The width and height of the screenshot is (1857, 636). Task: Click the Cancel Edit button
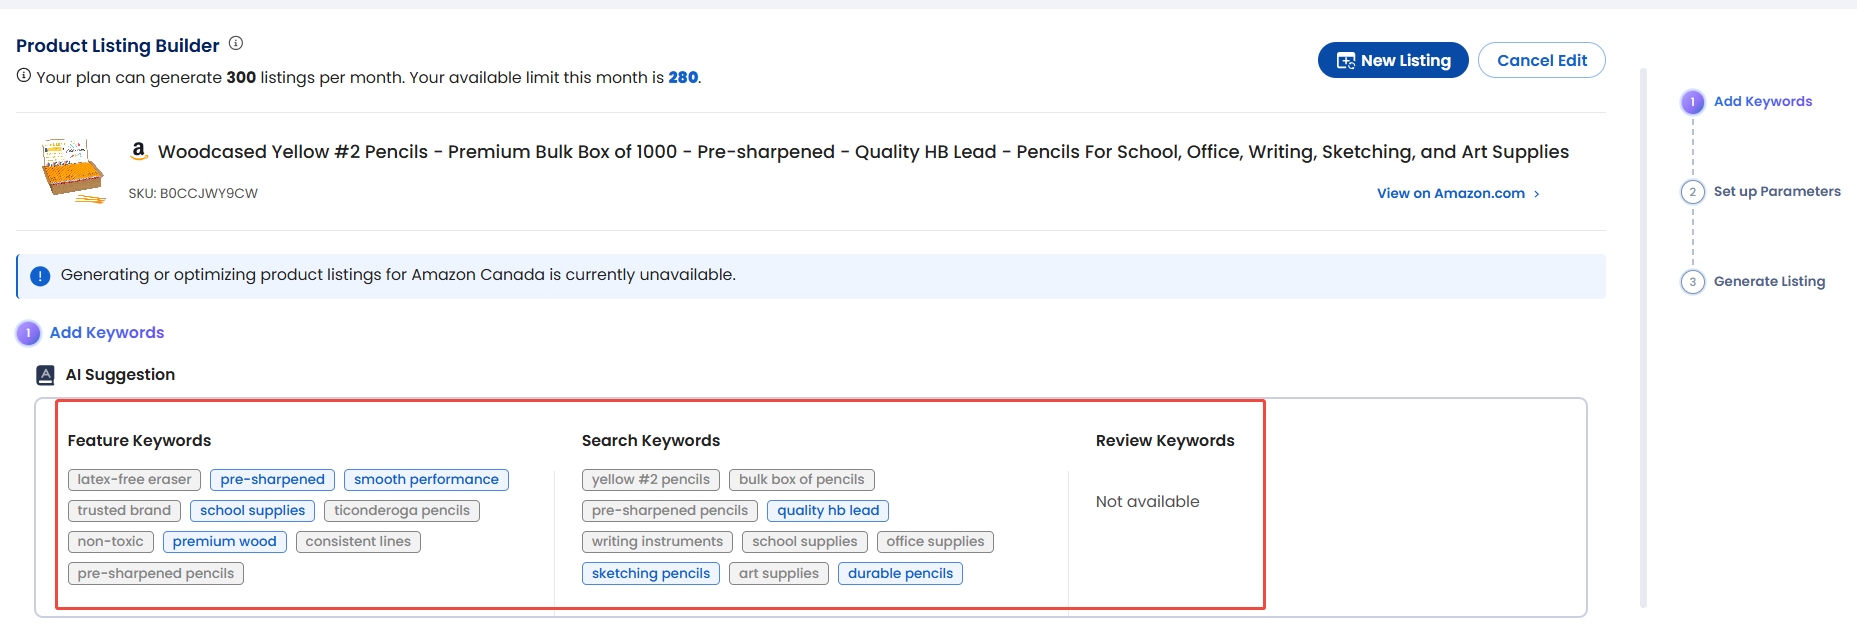click(x=1542, y=60)
